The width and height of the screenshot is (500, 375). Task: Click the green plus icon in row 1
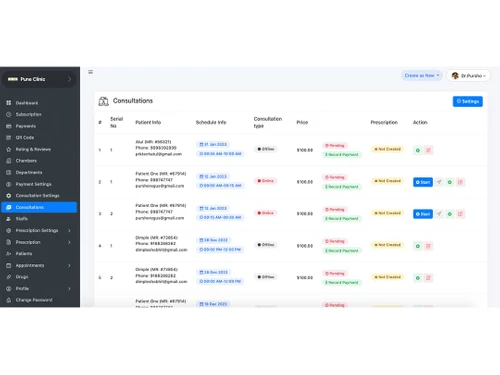pyautogui.click(x=418, y=150)
